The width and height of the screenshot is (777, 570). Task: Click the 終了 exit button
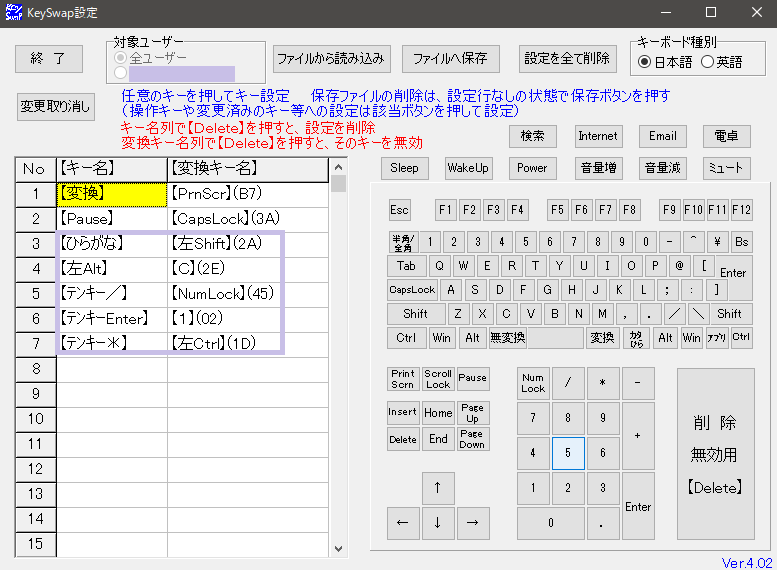click(x=49, y=59)
